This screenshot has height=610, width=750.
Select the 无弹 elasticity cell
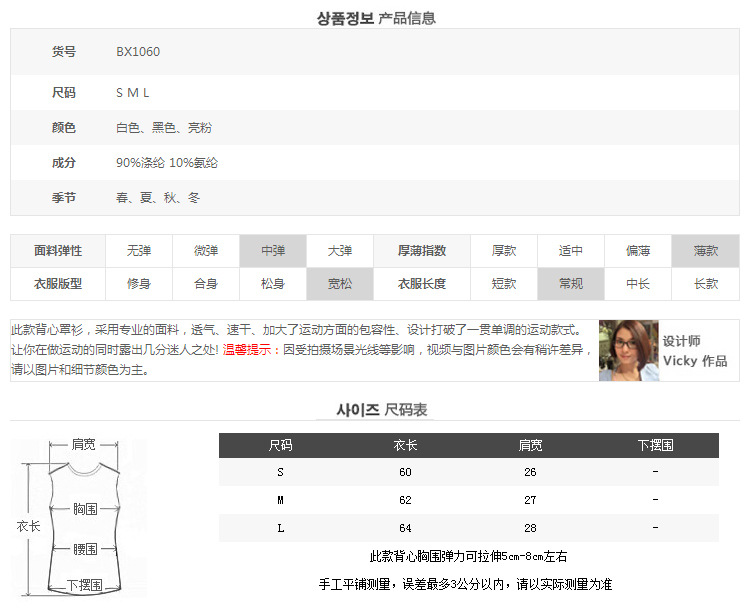[x=139, y=251]
